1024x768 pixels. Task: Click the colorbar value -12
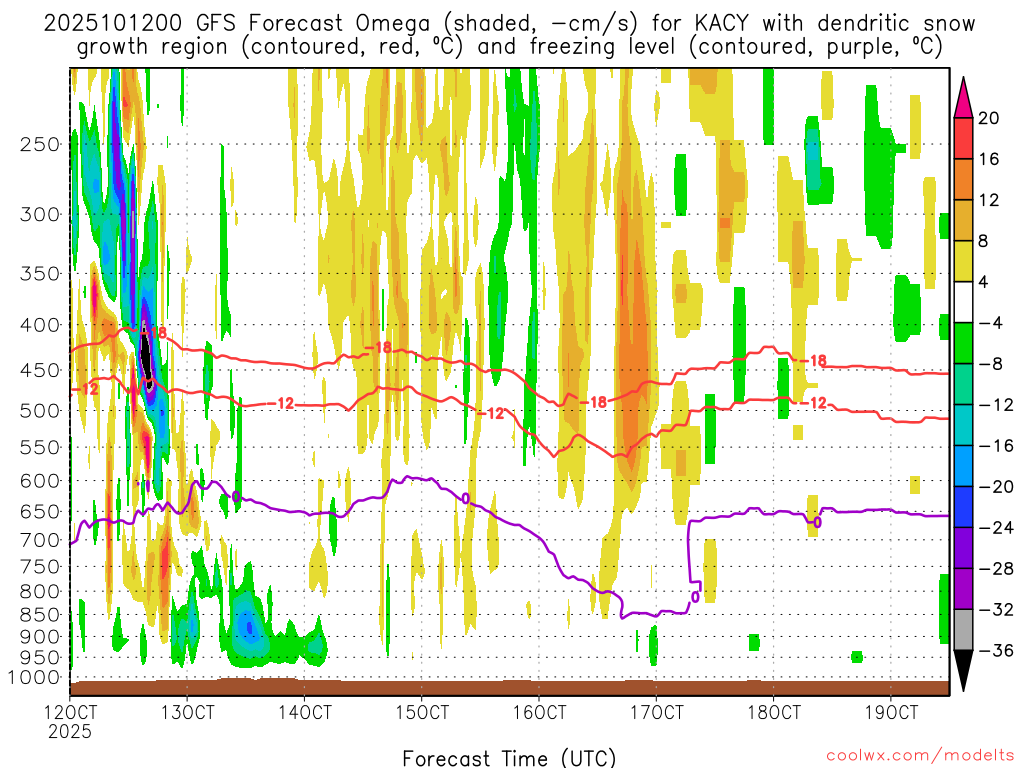click(x=995, y=406)
